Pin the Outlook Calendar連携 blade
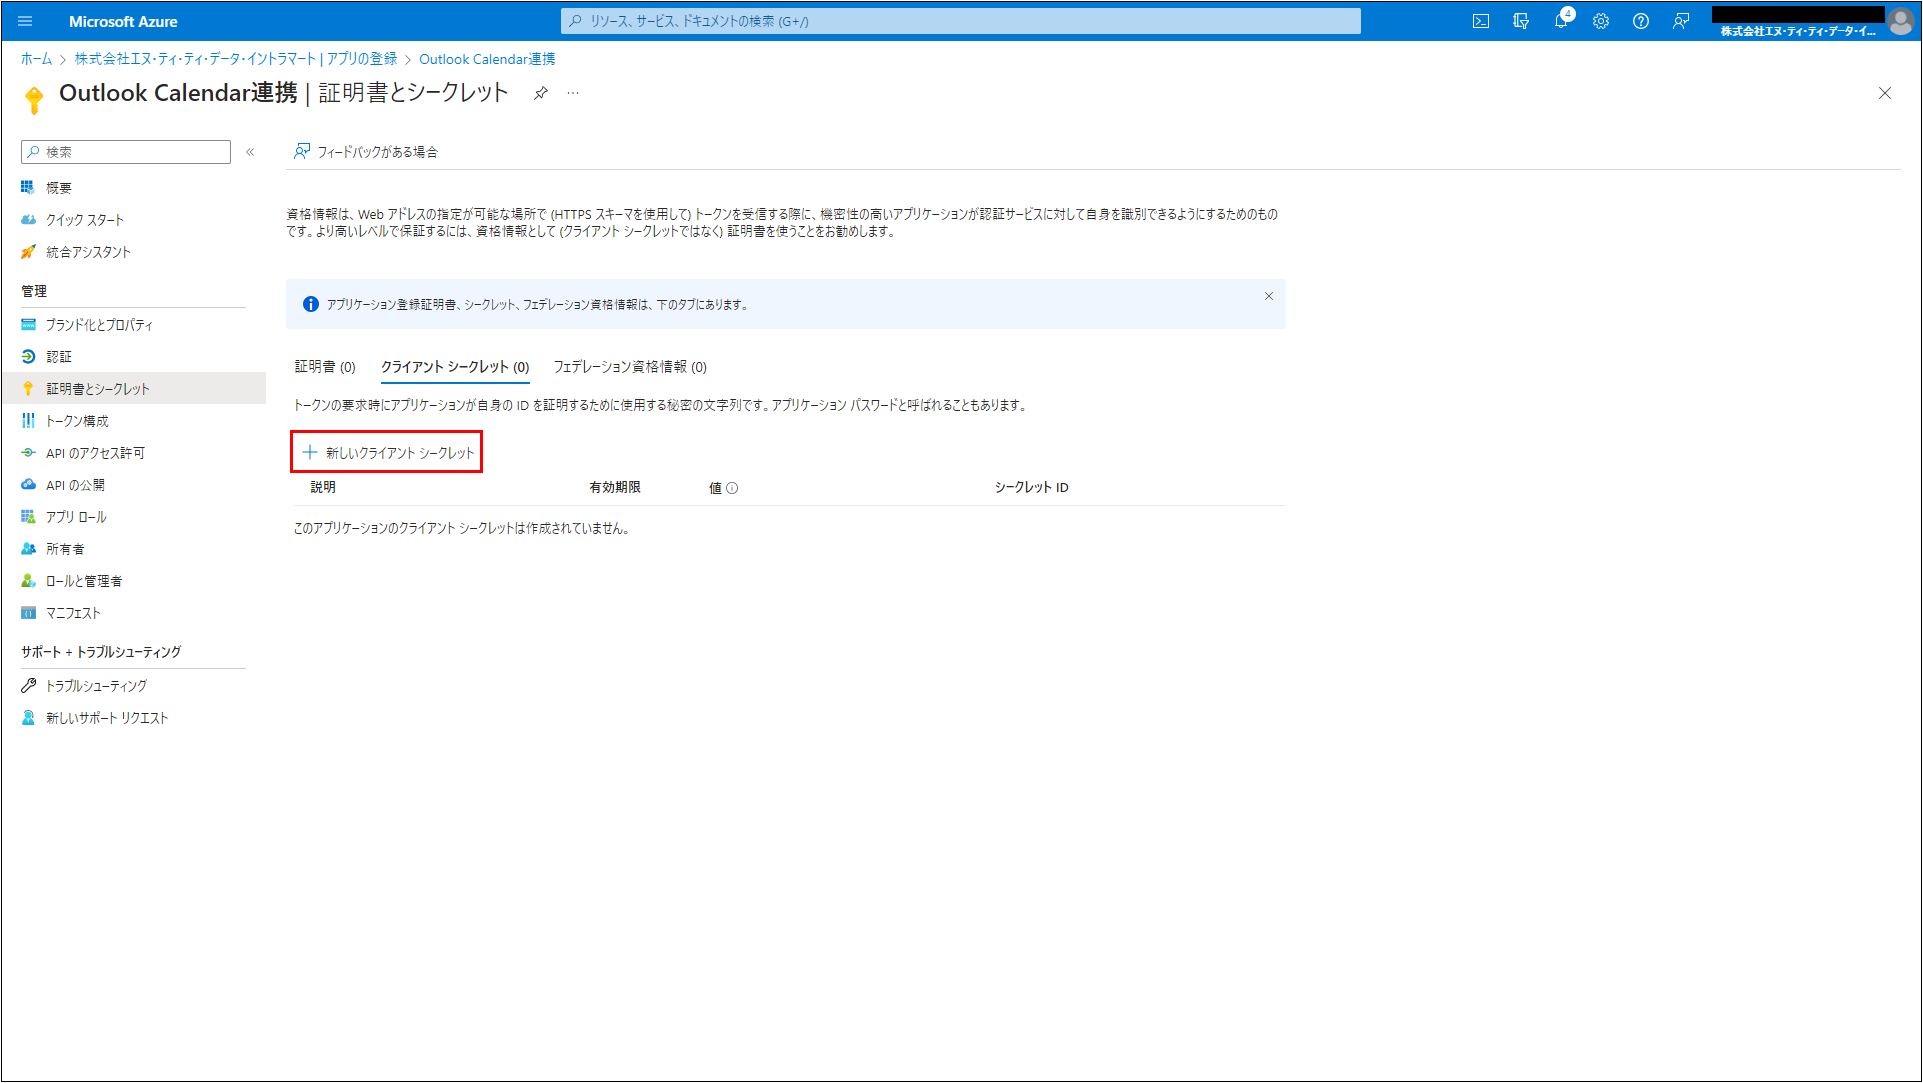This screenshot has width=1923, height=1083. click(540, 93)
